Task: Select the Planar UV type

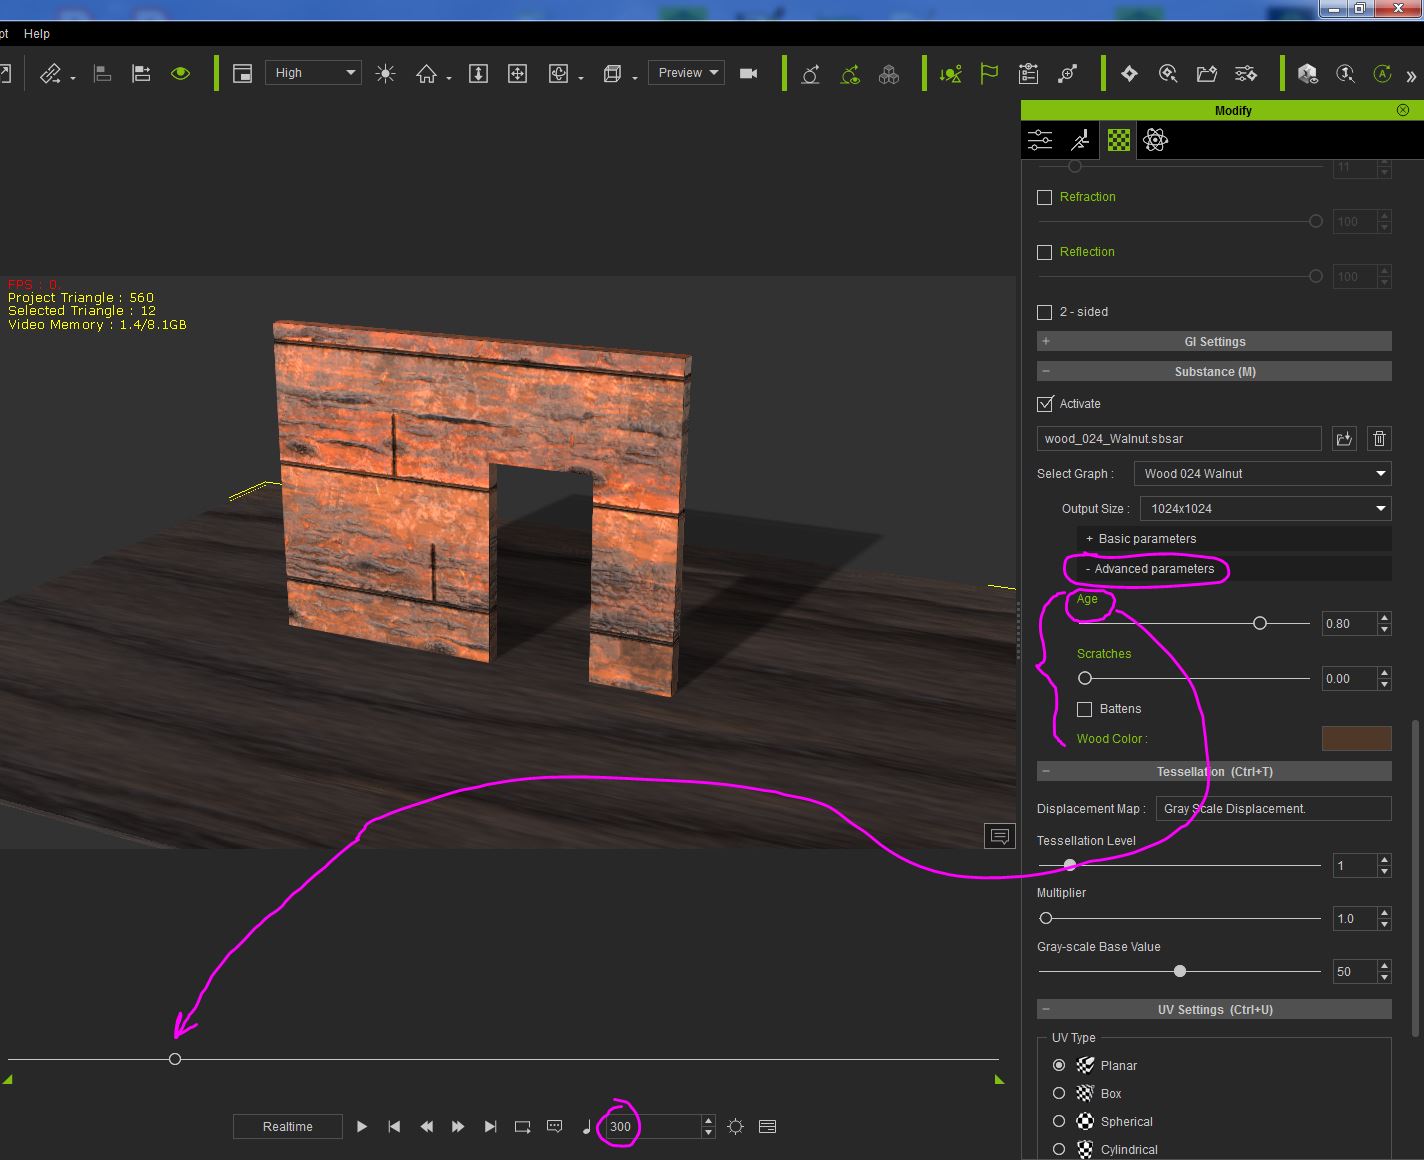Action: (x=1059, y=1066)
